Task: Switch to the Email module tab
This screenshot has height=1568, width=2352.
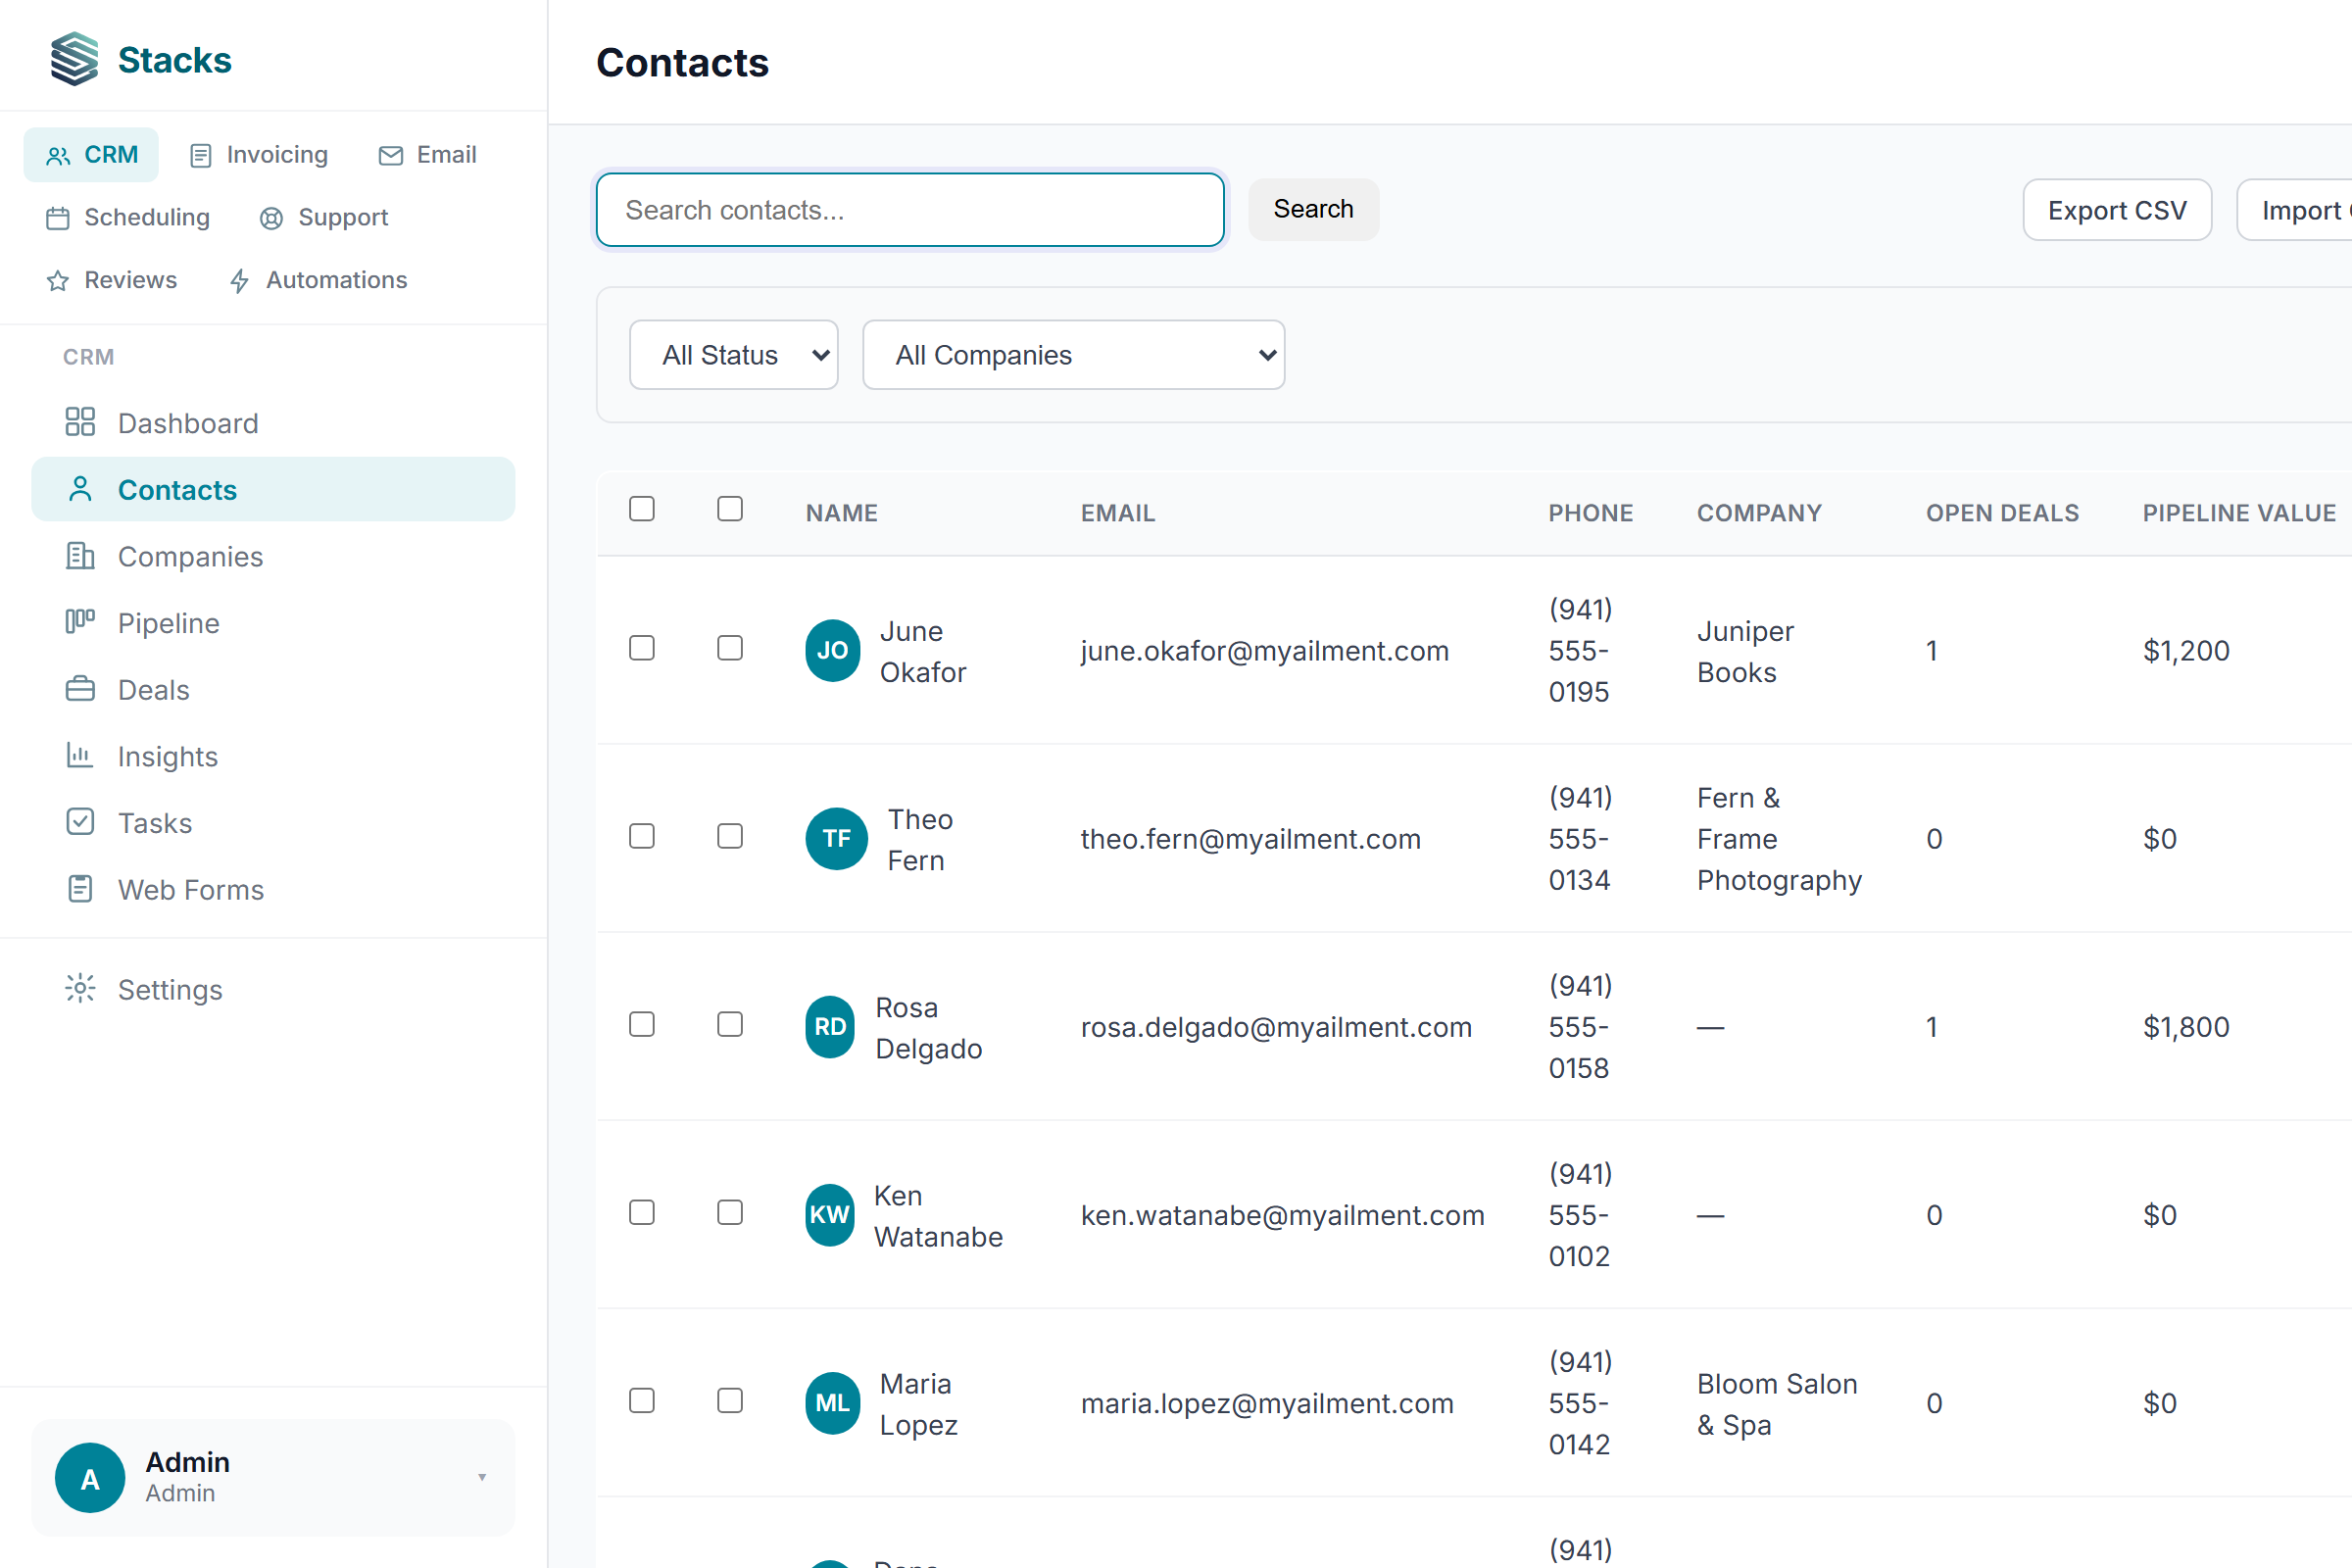Action: 427,155
